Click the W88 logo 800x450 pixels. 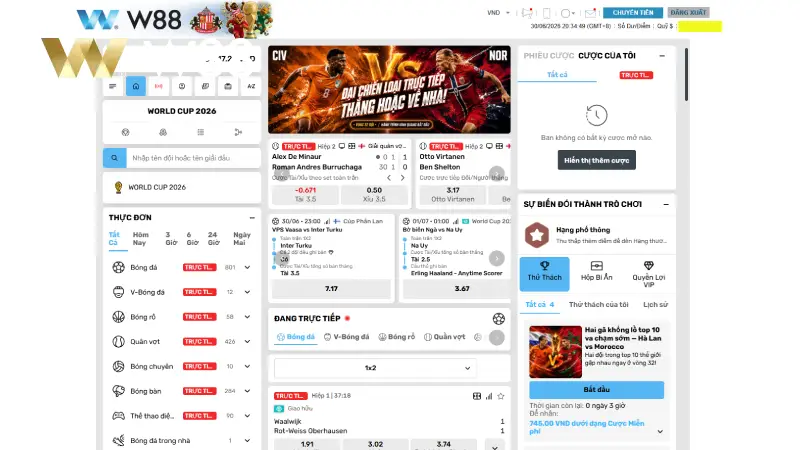click(129, 20)
